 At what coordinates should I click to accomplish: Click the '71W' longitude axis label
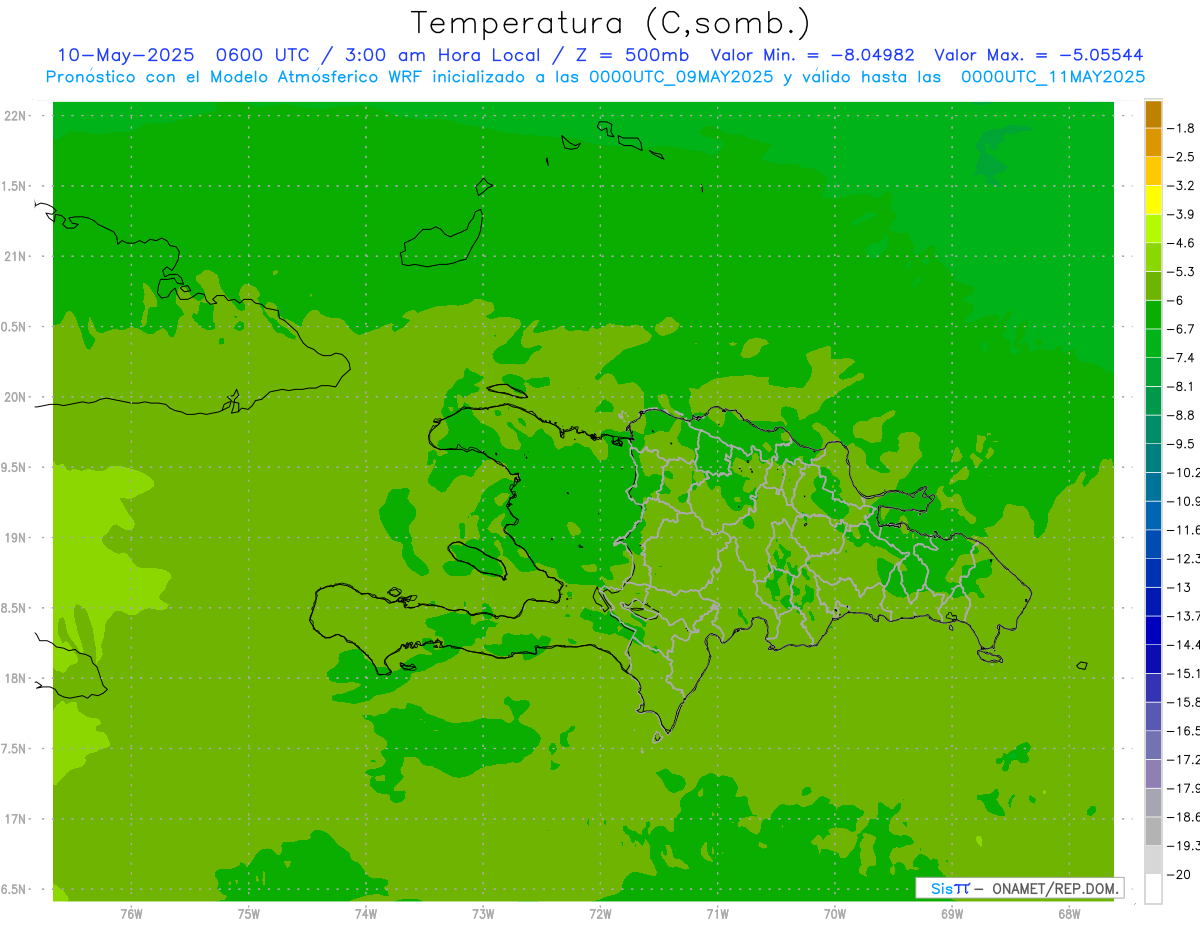[717, 913]
